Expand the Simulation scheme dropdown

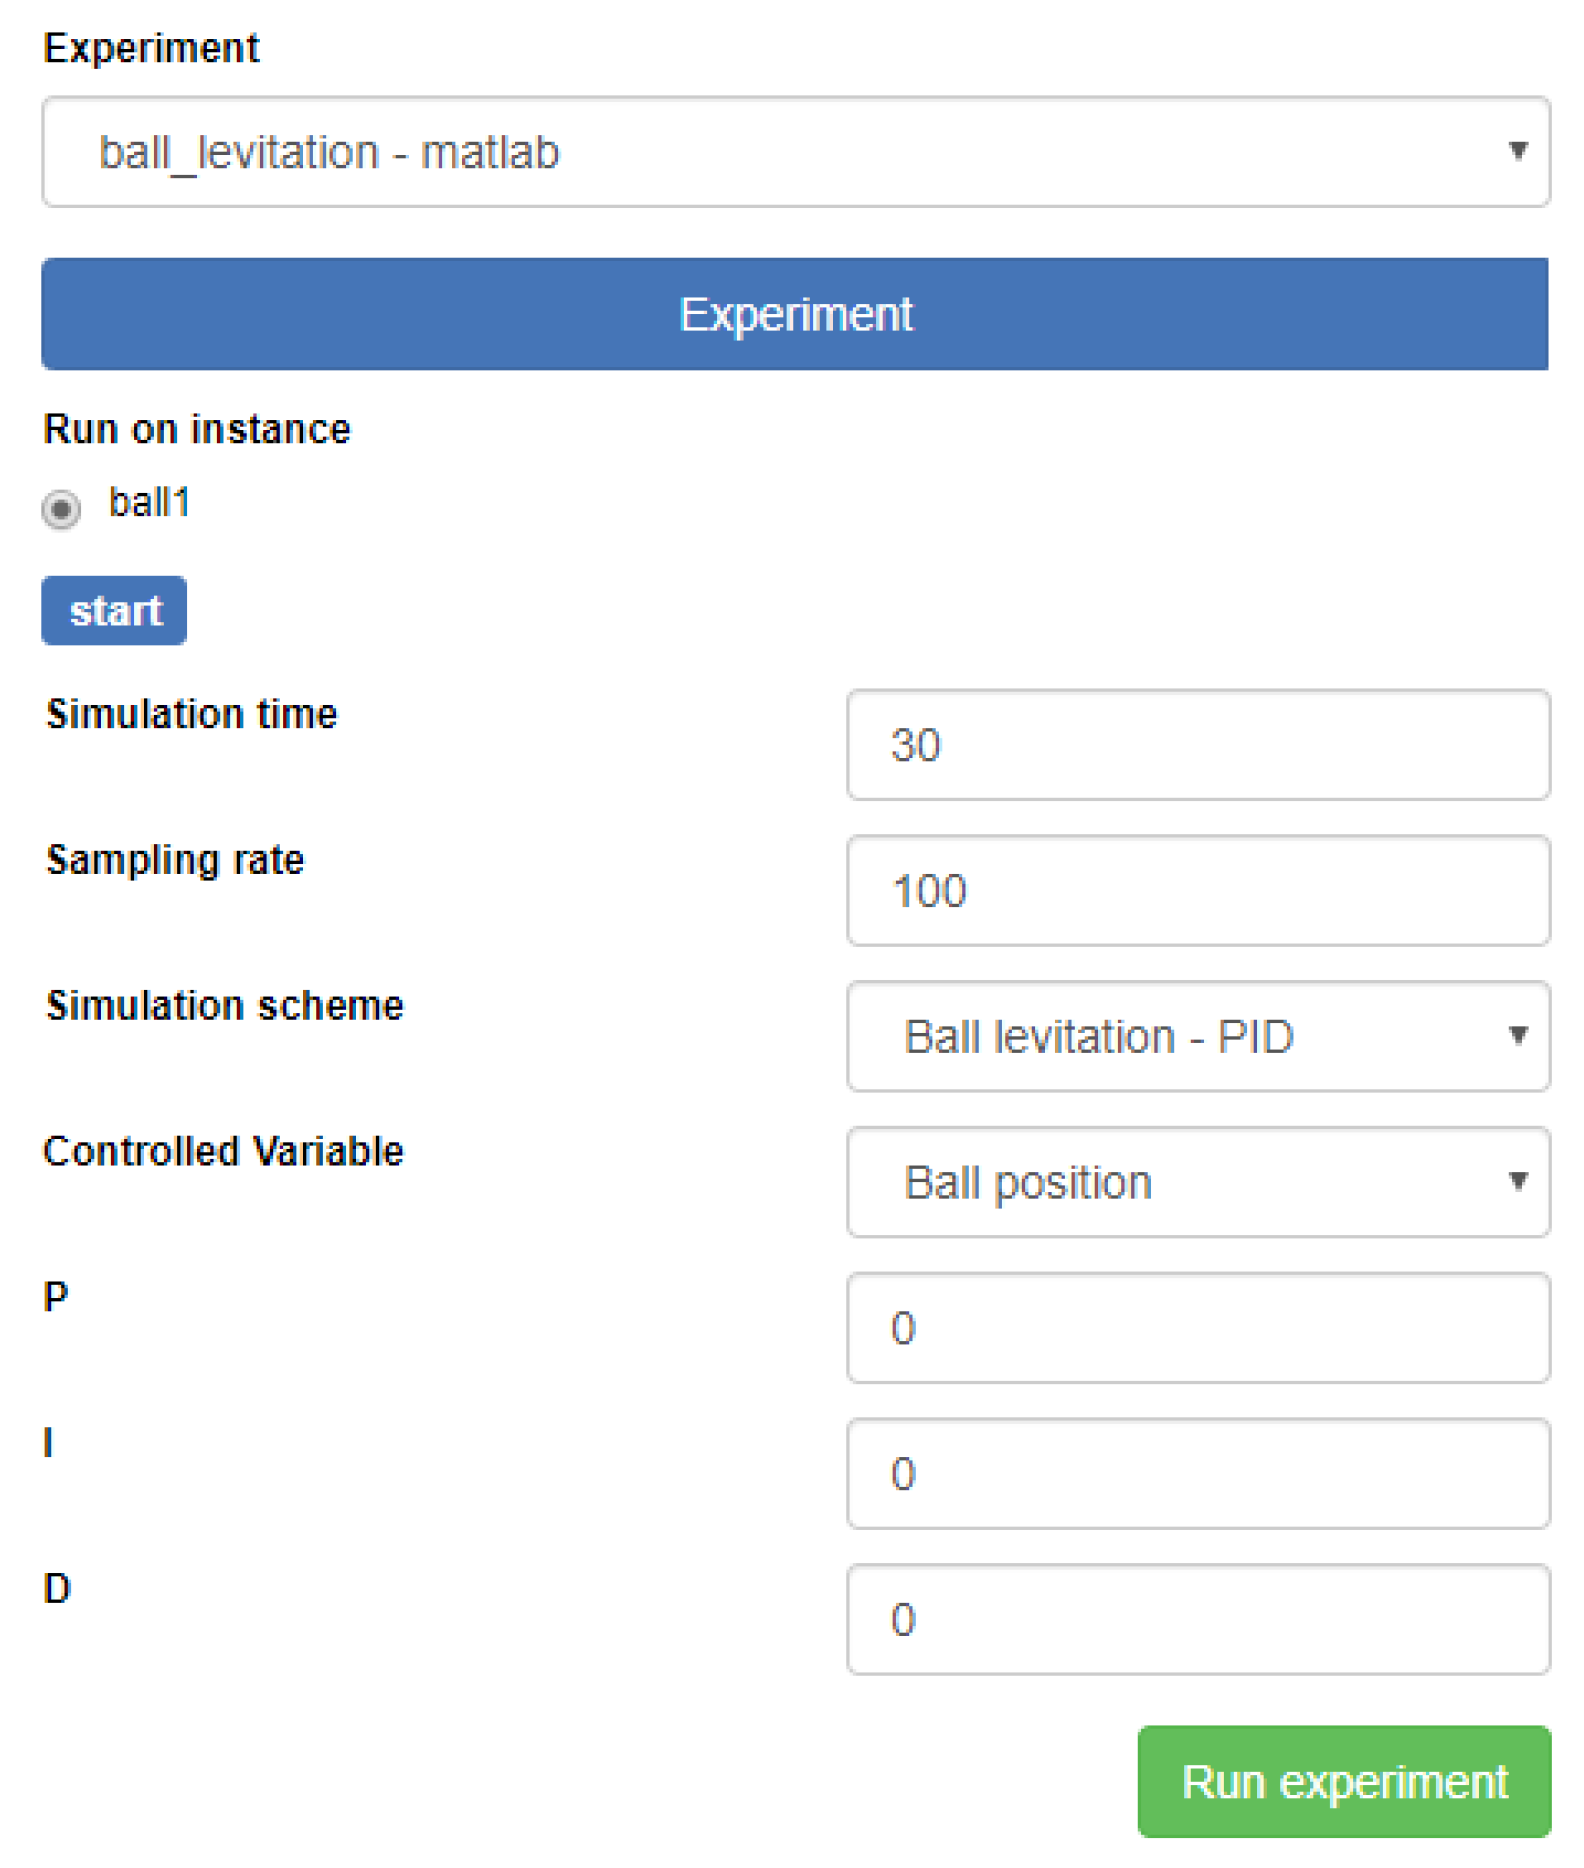click(x=1197, y=1036)
